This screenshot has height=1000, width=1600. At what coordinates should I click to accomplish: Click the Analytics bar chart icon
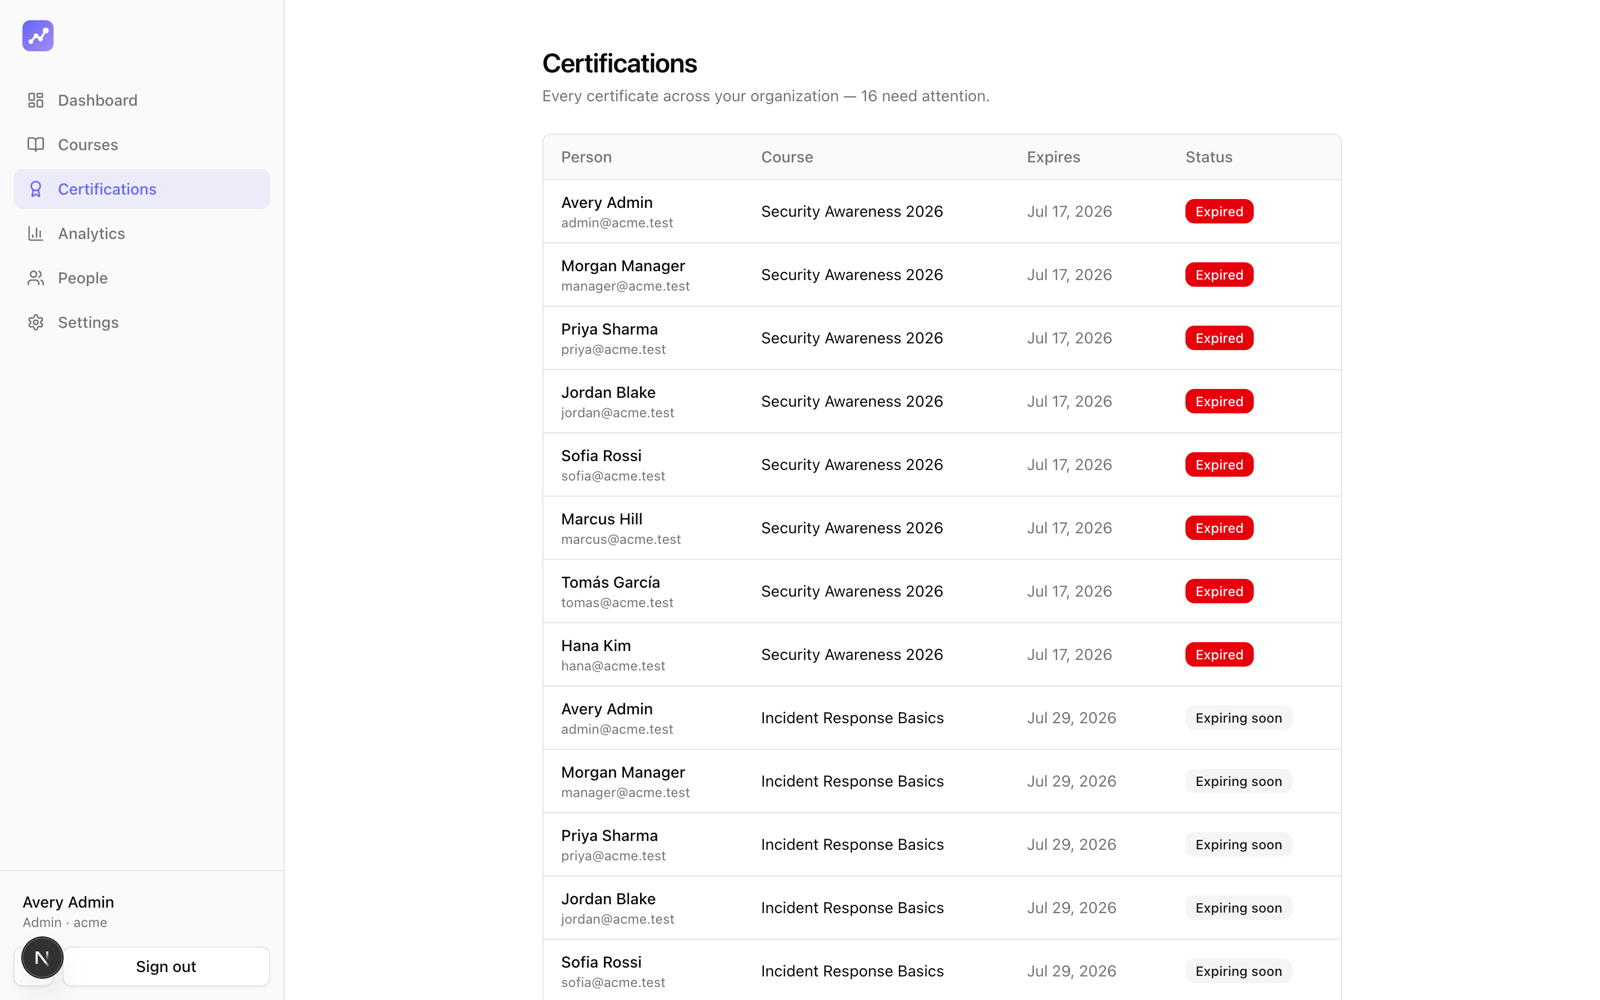click(x=36, y=233)
